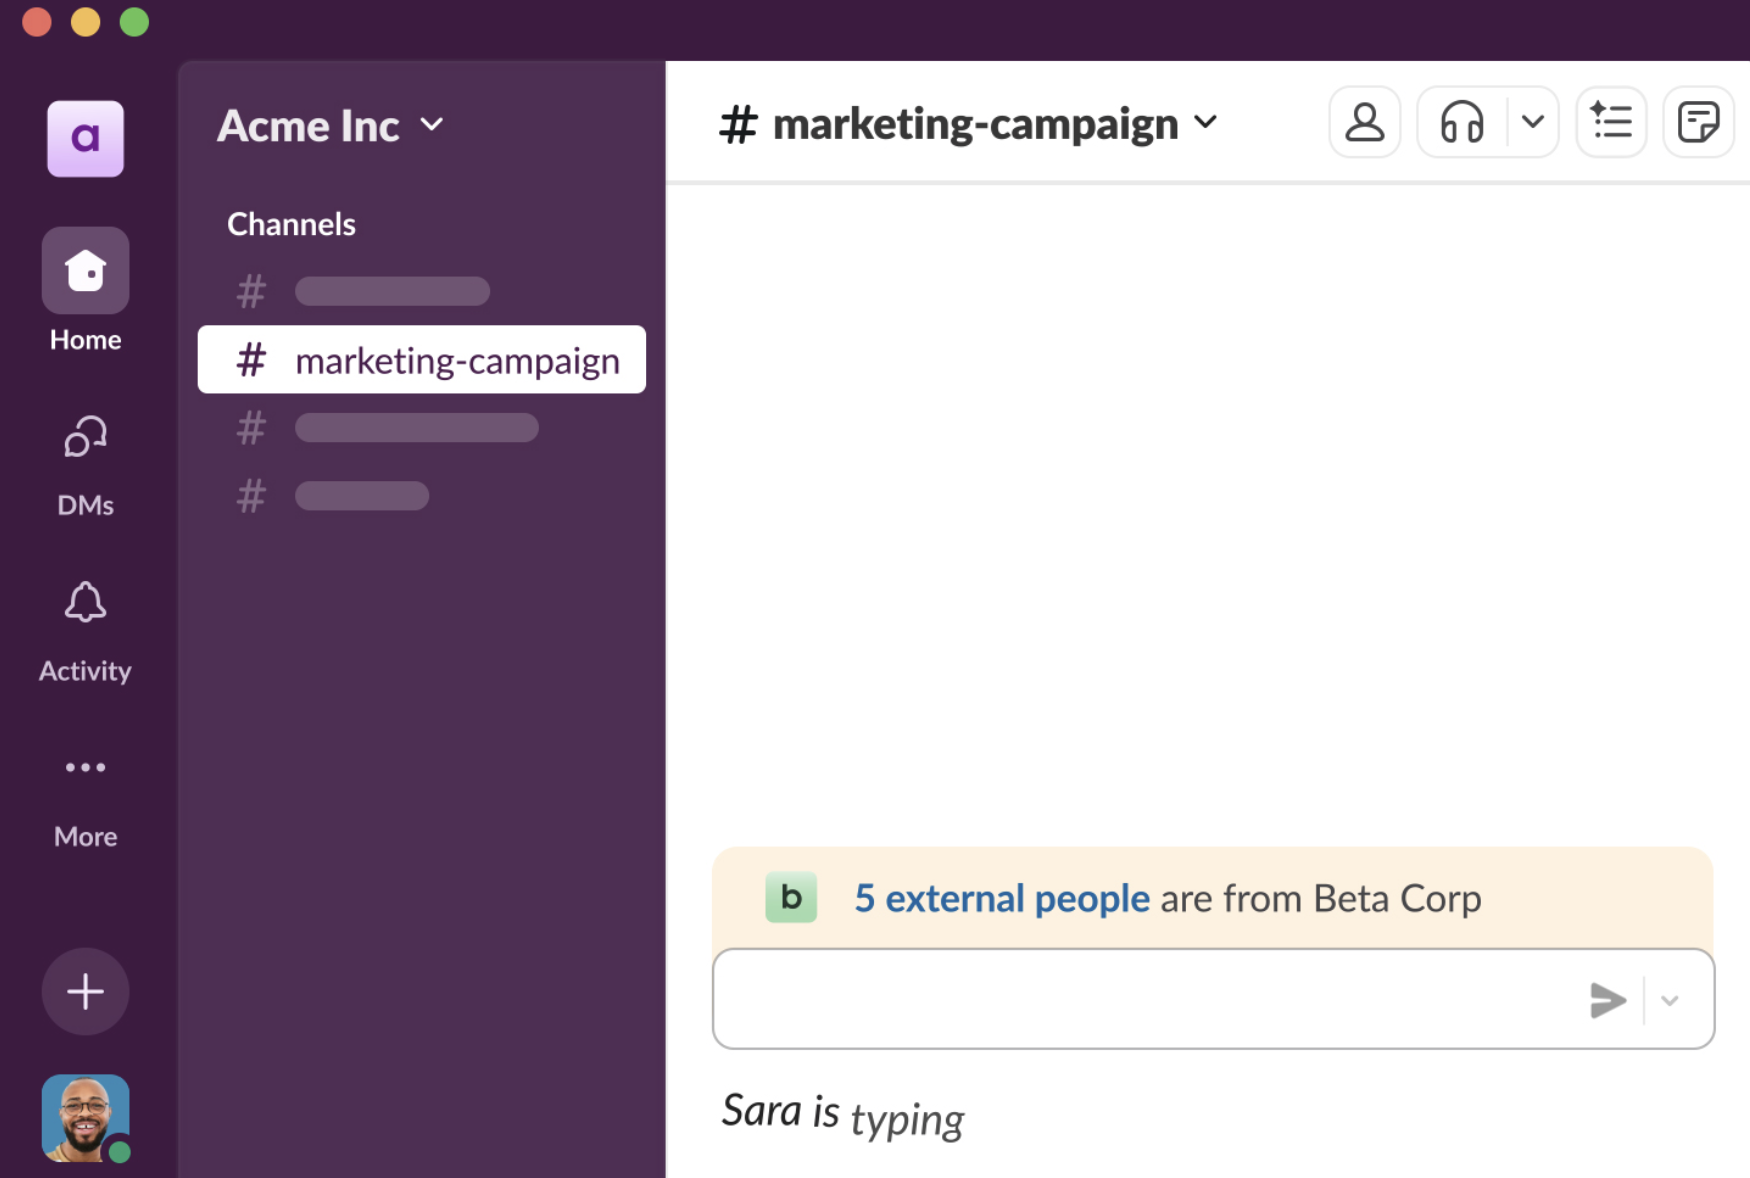Click the 5 external people link

1002,898
